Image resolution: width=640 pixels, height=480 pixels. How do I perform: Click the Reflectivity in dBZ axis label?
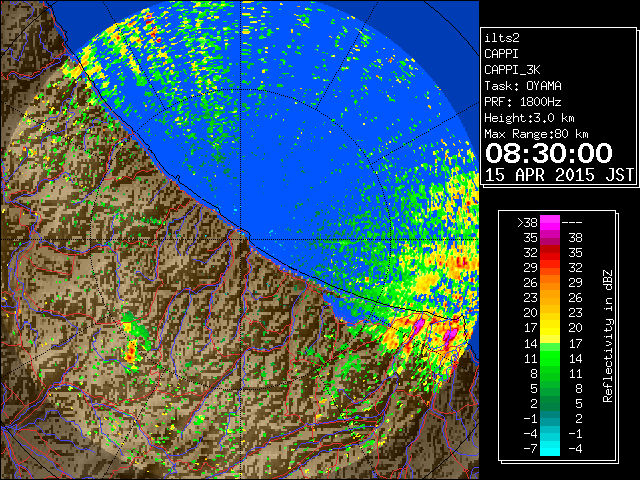(x=608, y=336)
